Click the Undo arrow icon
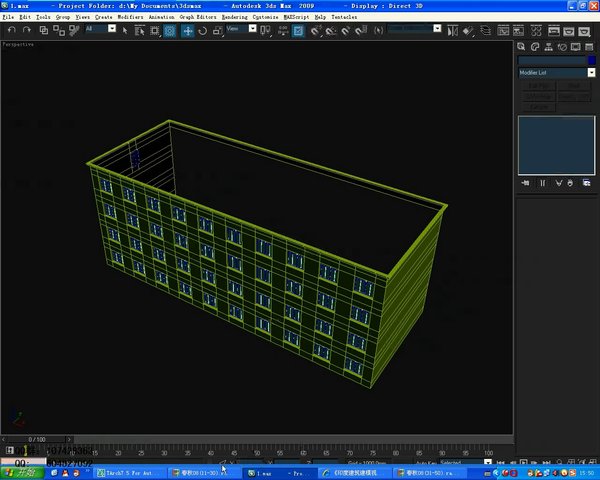This screenshot has width=600, height=480. (12, 30)
